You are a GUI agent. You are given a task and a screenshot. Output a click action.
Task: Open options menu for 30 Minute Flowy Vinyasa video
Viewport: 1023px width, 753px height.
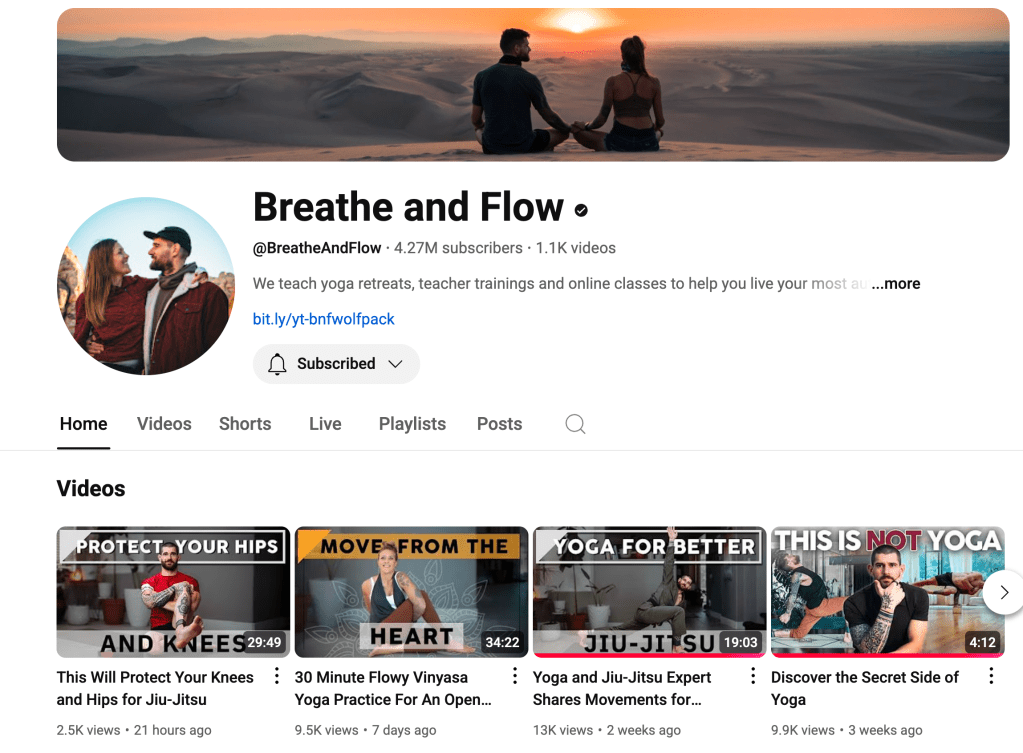point(515,677)
